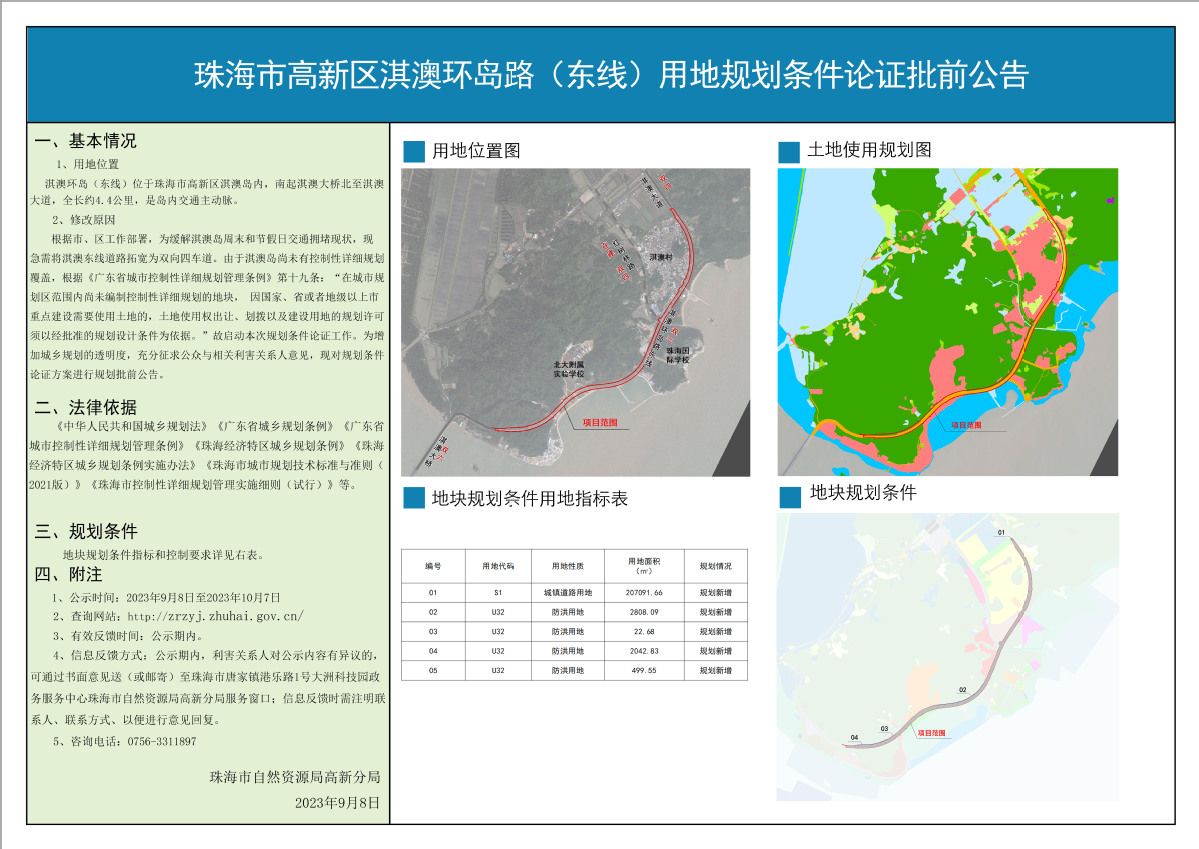Click the date 2023年9月8日 under the signature

click(x=337, y=803)
